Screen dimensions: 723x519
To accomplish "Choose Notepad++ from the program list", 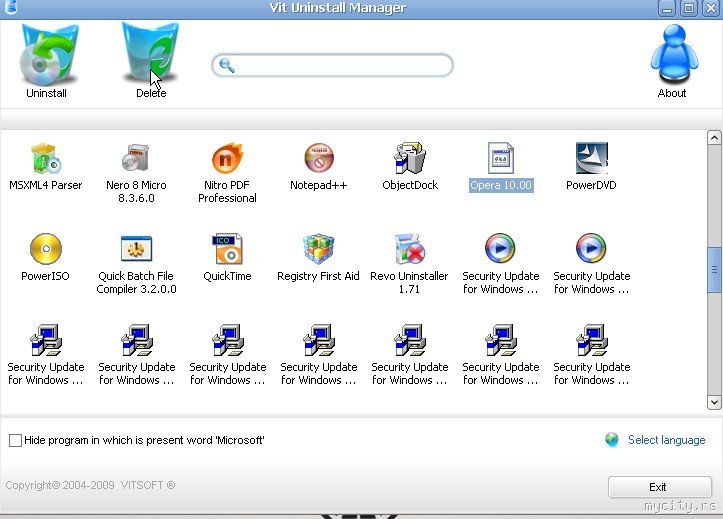I will (319, 167).
